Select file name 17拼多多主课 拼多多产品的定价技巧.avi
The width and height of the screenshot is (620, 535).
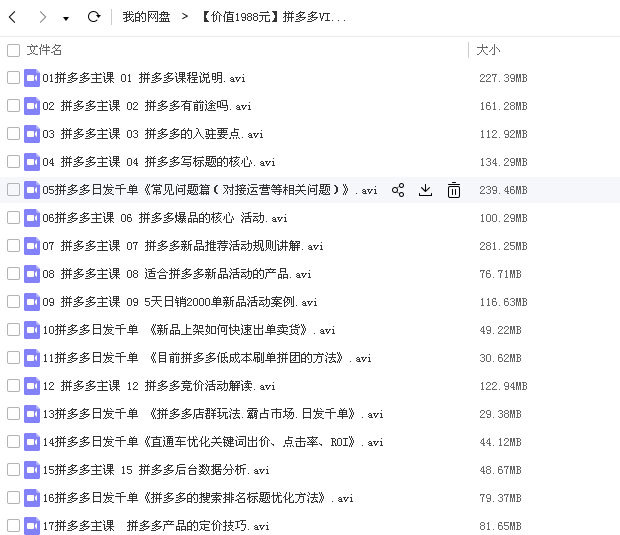pyautogui.click(x=156, y=526)
